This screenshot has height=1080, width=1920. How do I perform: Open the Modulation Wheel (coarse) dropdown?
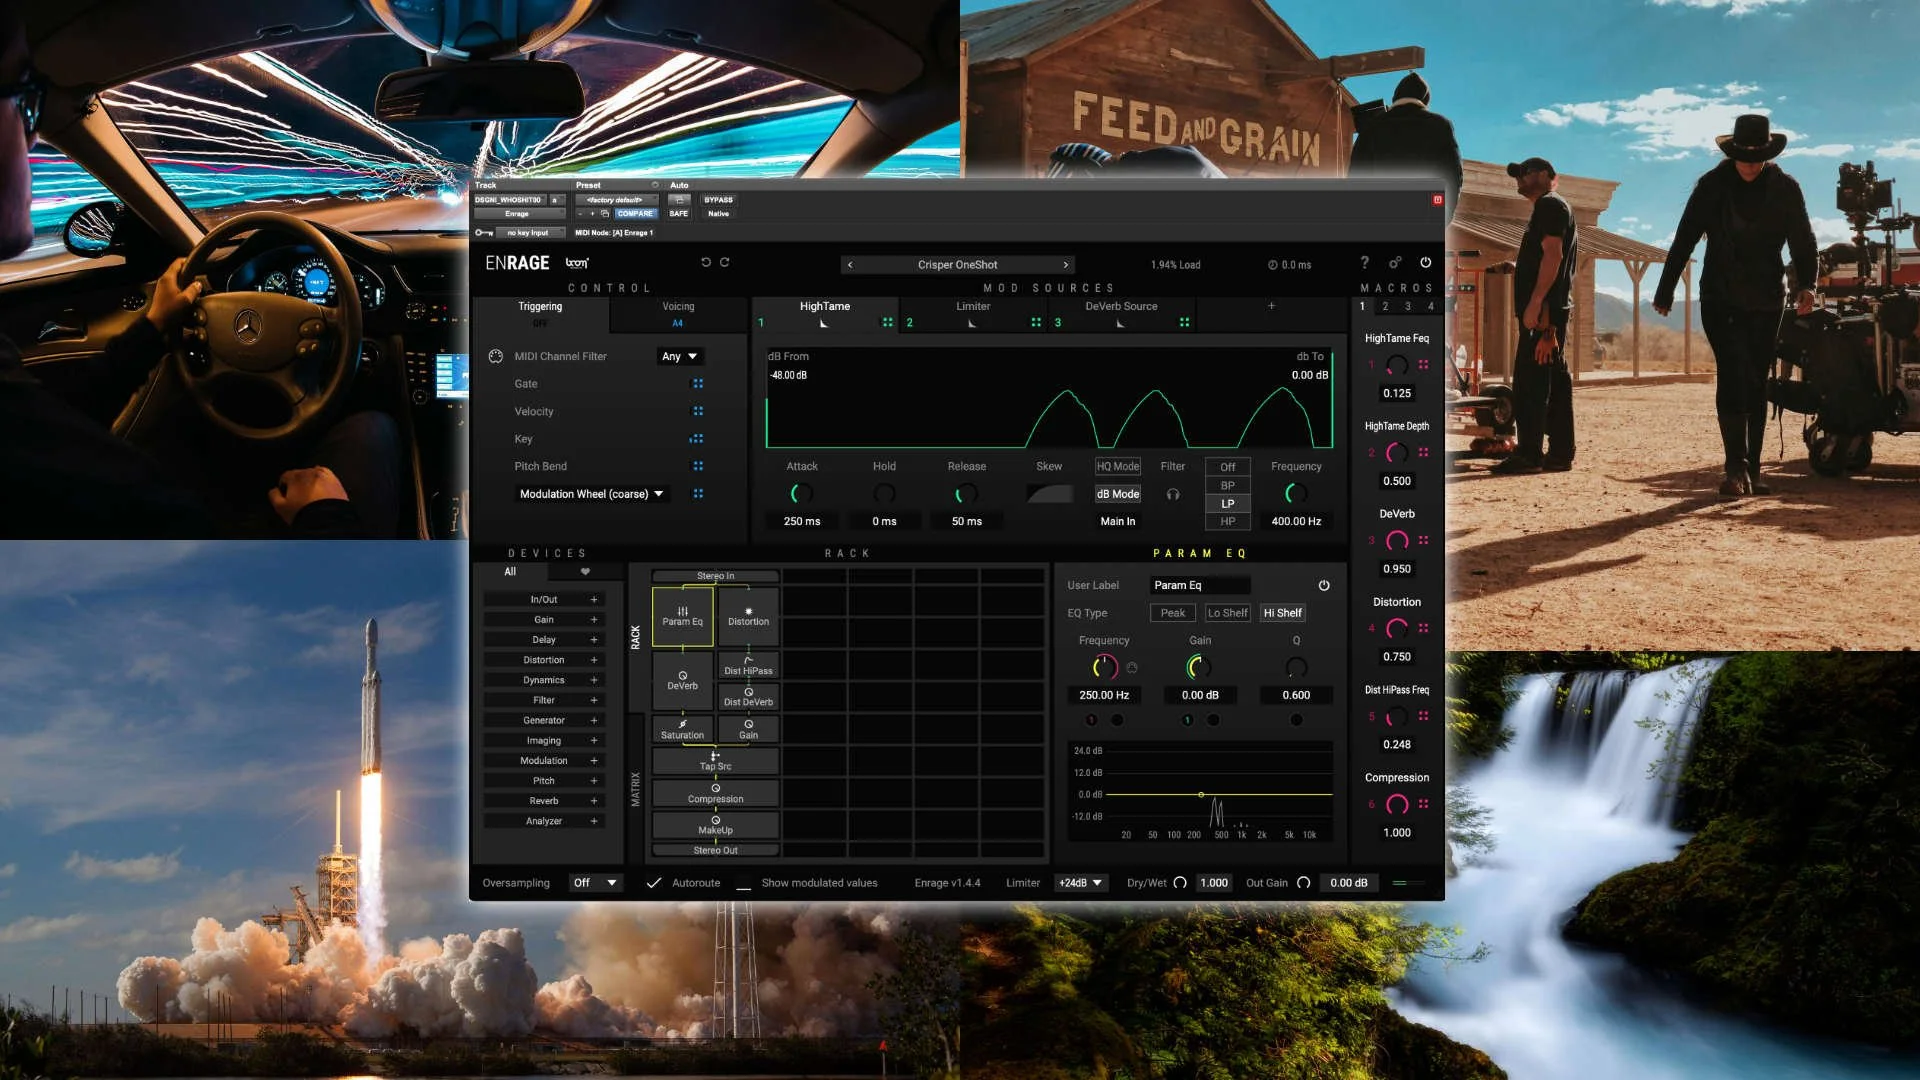[591, 494]
